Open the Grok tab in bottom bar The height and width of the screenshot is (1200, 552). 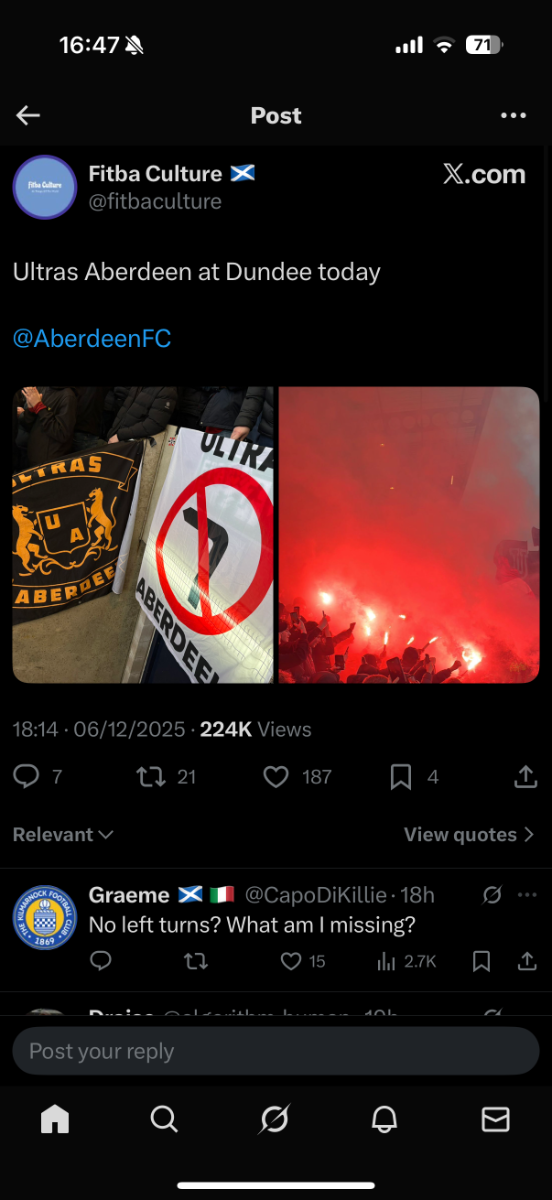point(274,1120)
